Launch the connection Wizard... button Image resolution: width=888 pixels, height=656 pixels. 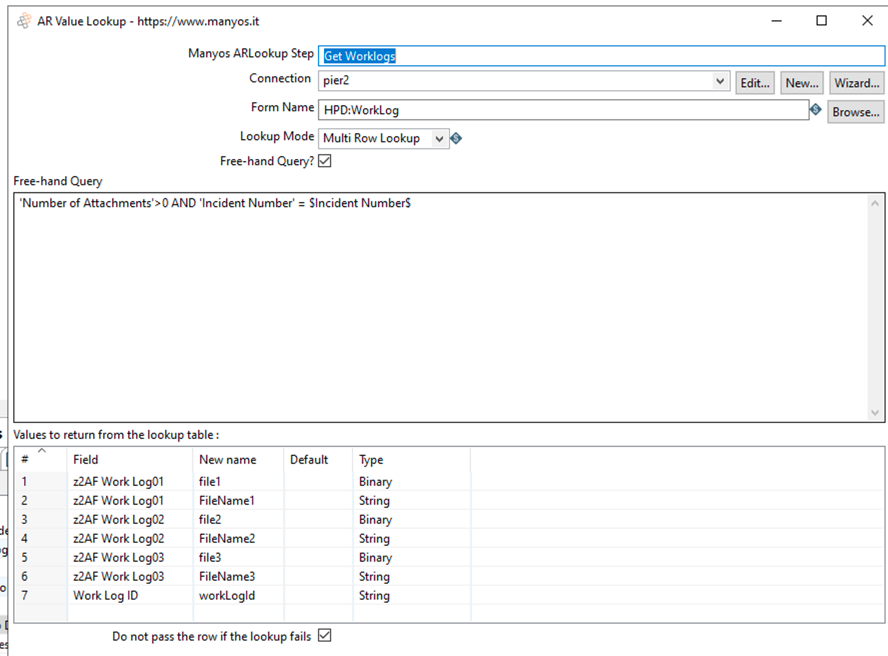click(x=856, y=83)
